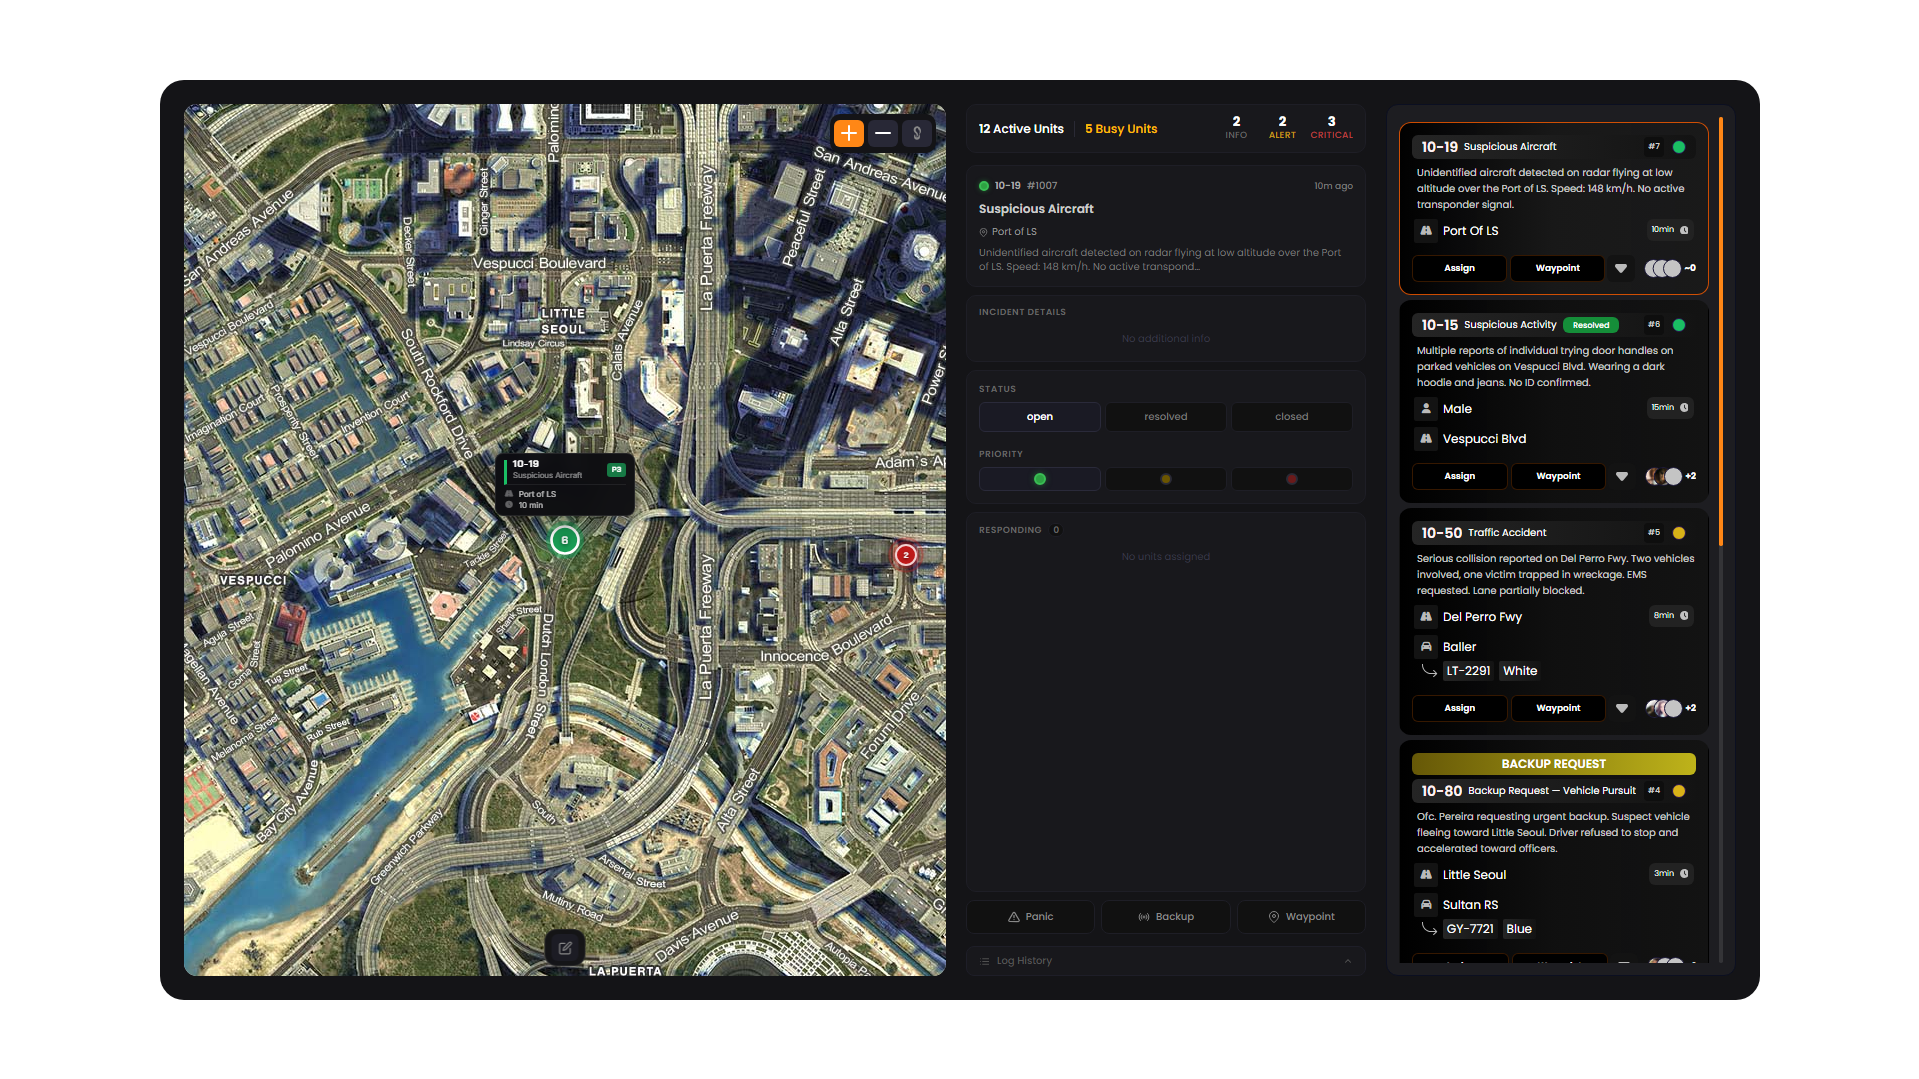Select the 10-50 Traffic Accident card title

[x=1484, y=533]
